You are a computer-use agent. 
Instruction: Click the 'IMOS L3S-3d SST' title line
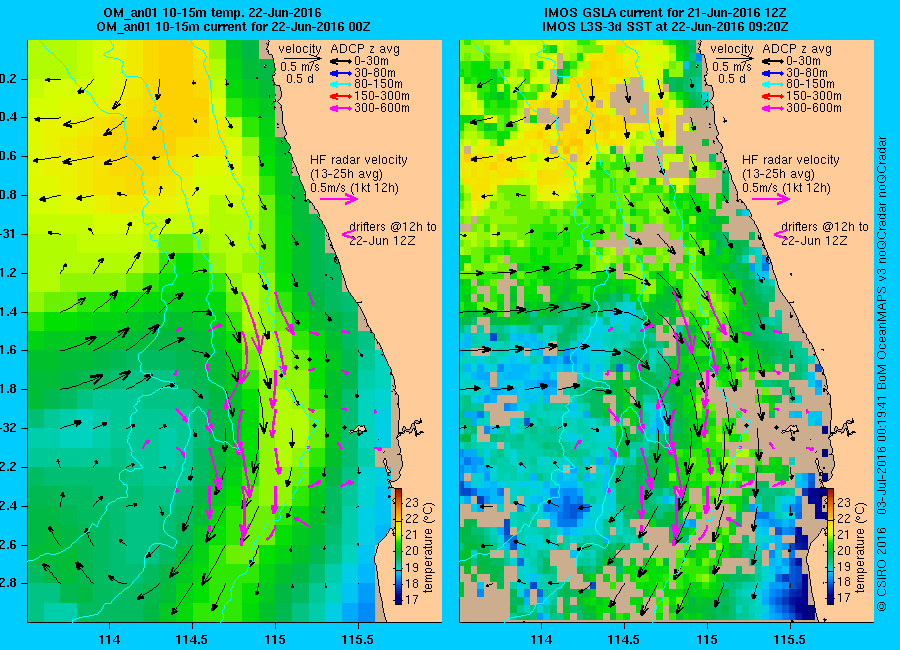[665, 27]
